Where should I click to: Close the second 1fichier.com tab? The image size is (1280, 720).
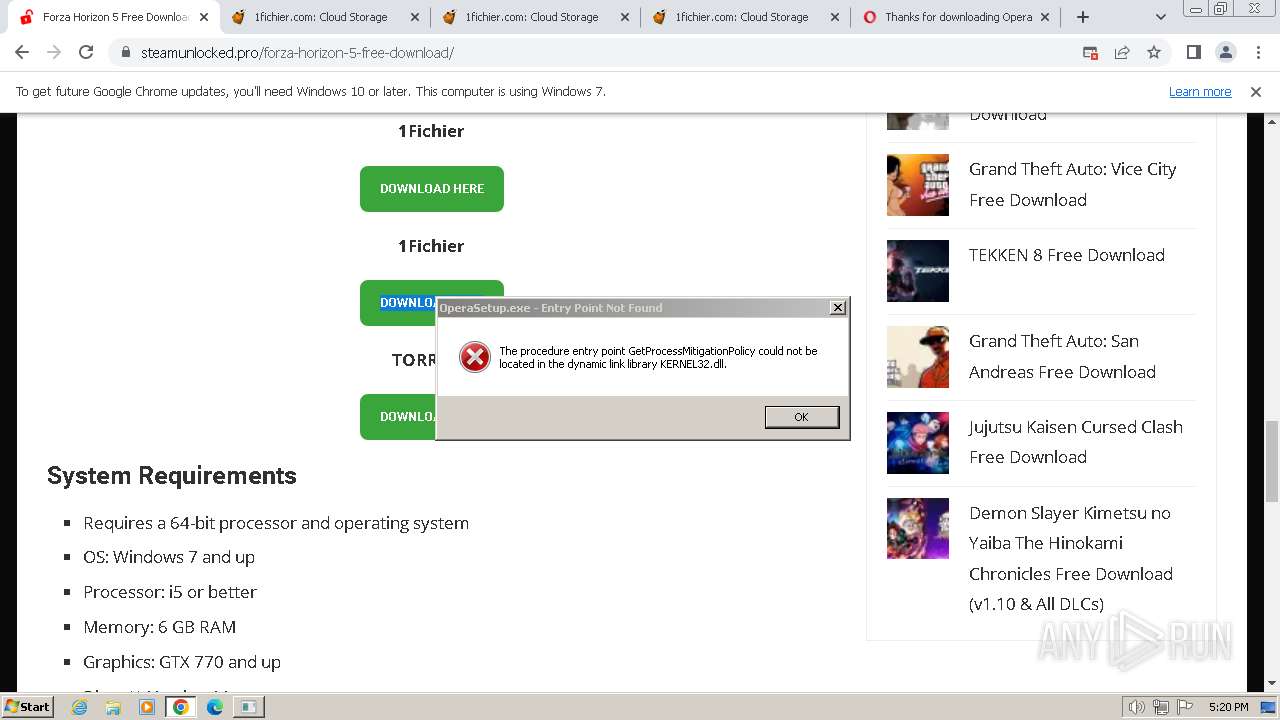pos(624,17)
